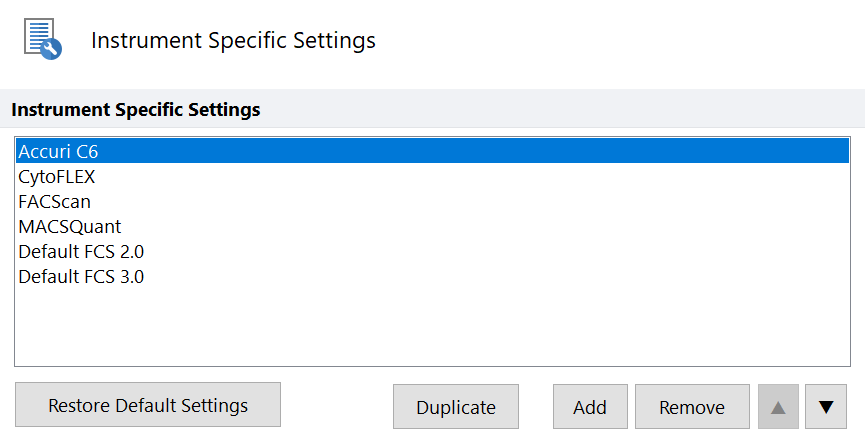Move selected instrument down with arrow
This screenshot has height=441, width=865.
click(825, 407)
